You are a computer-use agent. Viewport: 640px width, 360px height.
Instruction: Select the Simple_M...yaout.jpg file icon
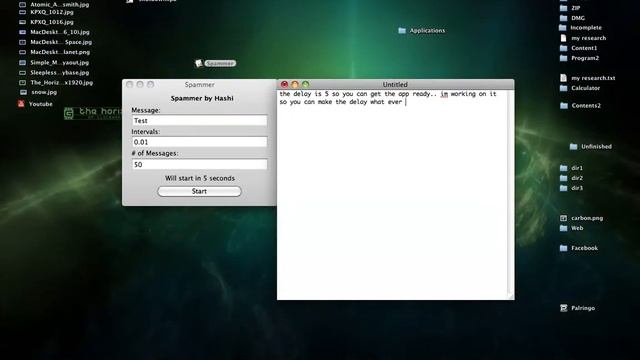pyautogui.click(x=22, y=62)
